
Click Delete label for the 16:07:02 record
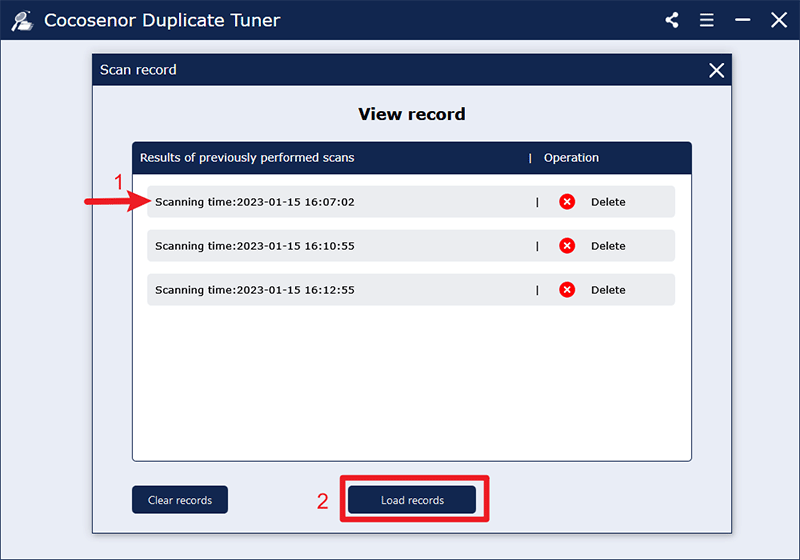coord(608,202)
